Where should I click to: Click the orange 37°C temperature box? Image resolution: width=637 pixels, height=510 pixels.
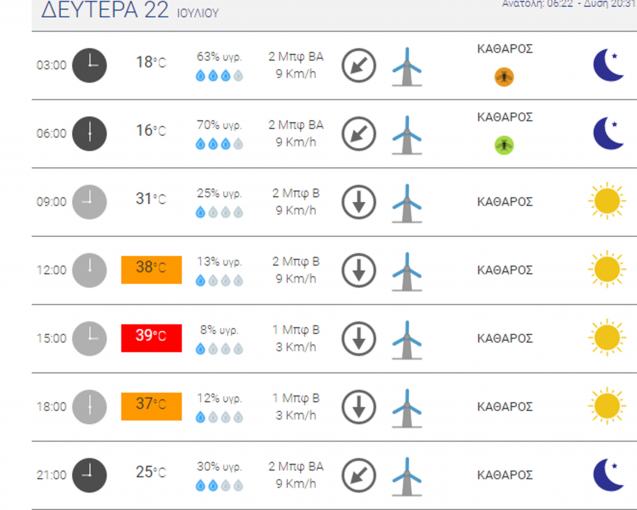pos(152,406)
